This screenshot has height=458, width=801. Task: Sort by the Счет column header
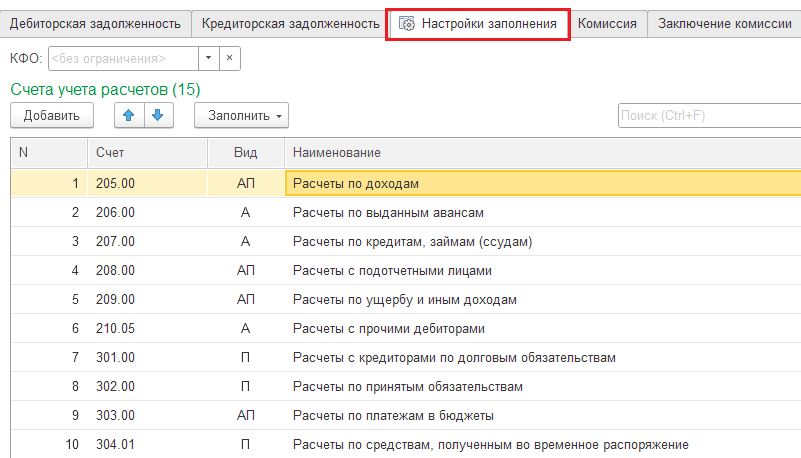(x=148, y=153)
